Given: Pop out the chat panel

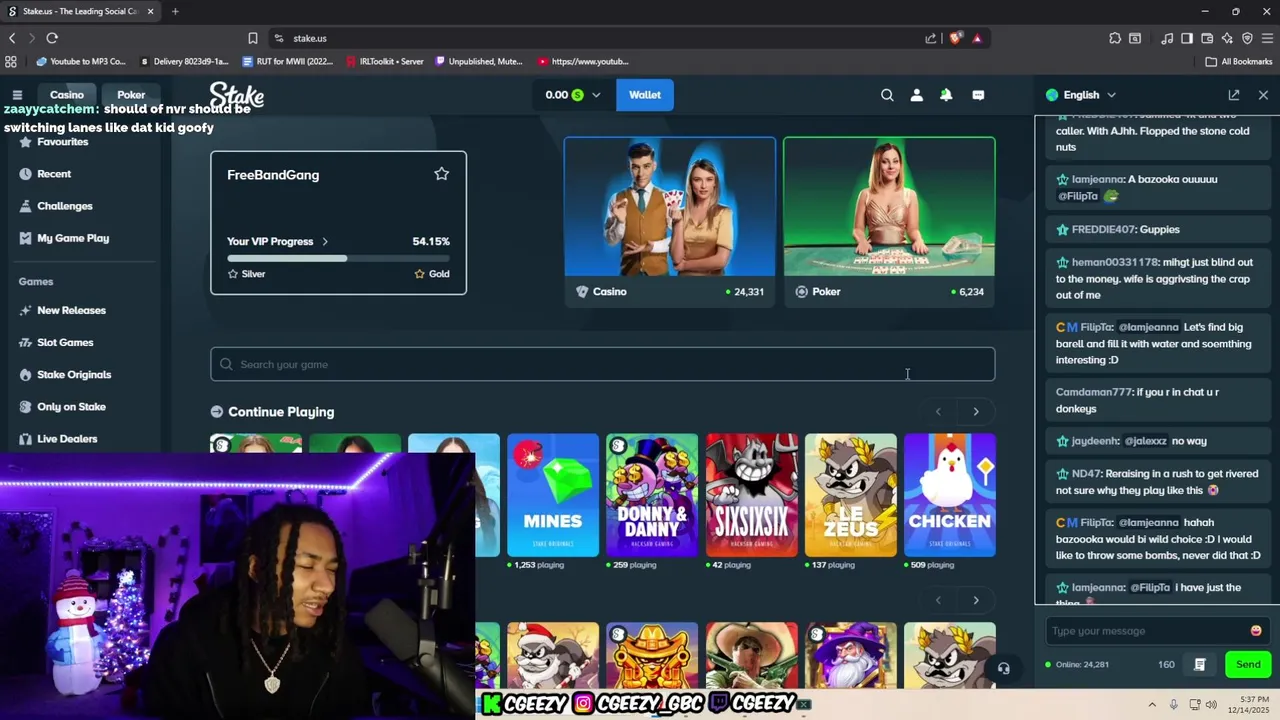Looking at the screenshot, I should pyautogui.click(x=1234, y=95).
